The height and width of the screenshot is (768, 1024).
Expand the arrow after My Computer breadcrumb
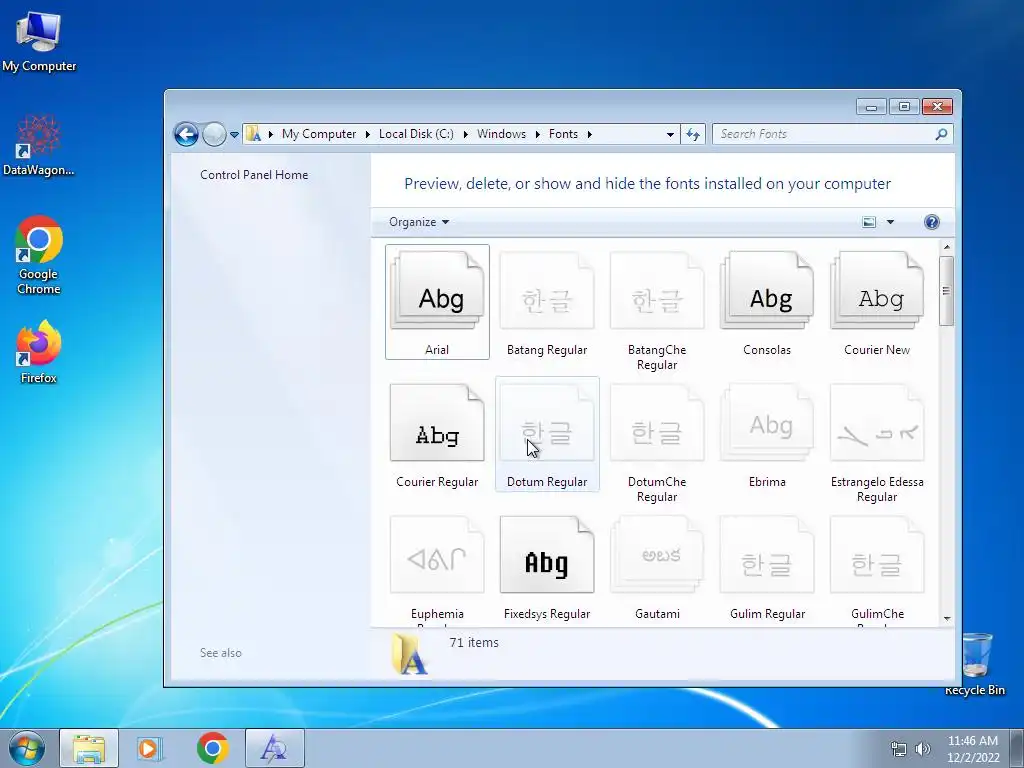(367, 134)
